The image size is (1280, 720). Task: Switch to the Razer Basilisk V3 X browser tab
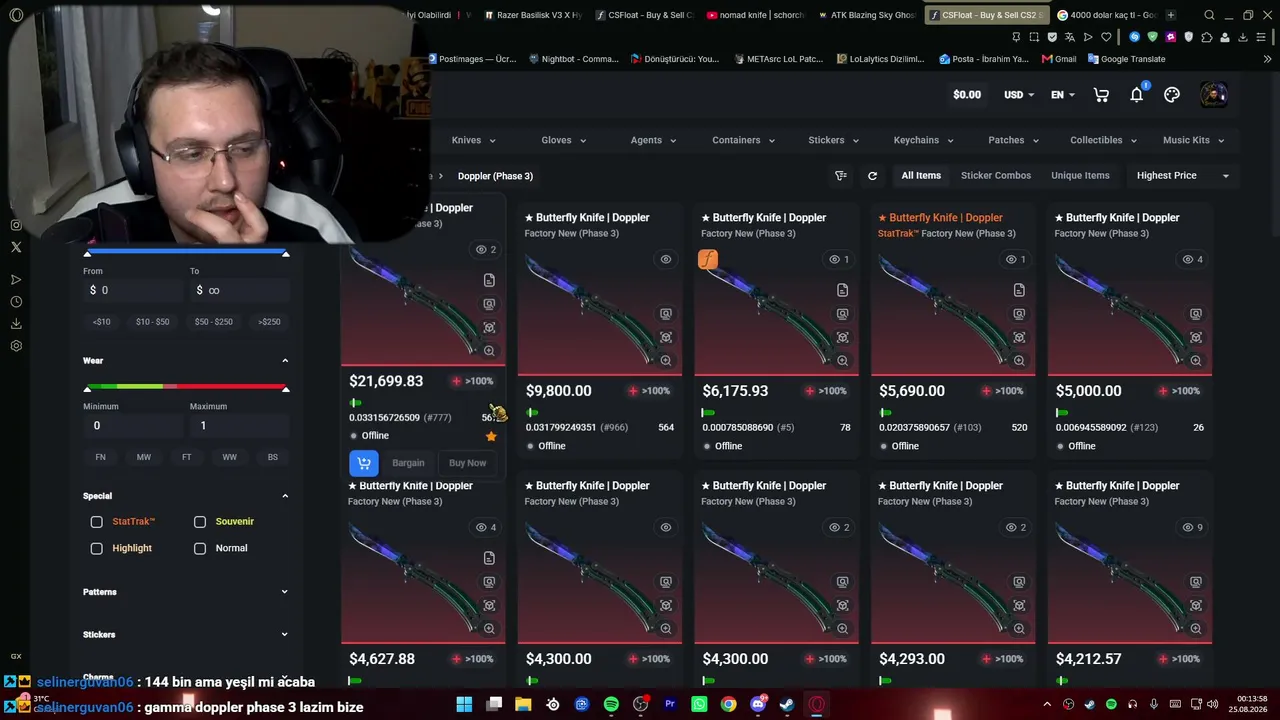point(533,15)
